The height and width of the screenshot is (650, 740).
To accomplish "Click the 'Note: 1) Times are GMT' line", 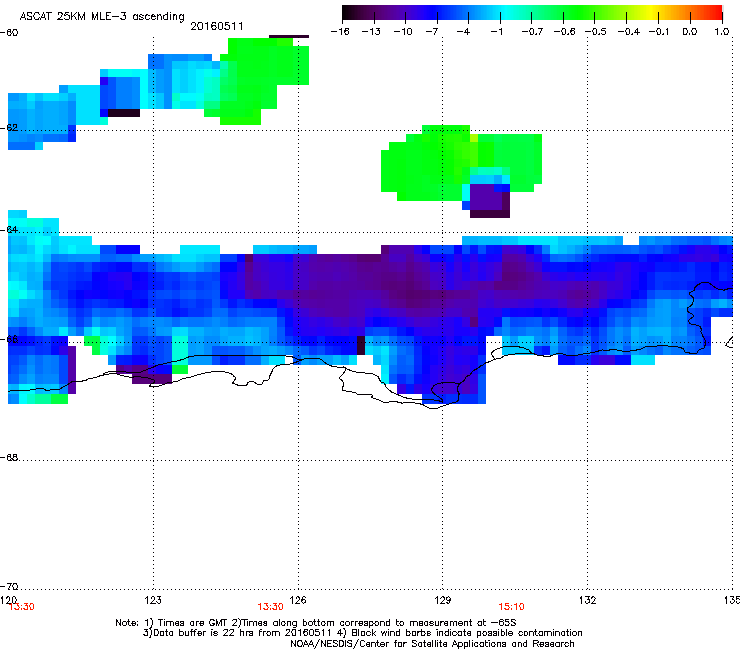I will pos(316,623).
